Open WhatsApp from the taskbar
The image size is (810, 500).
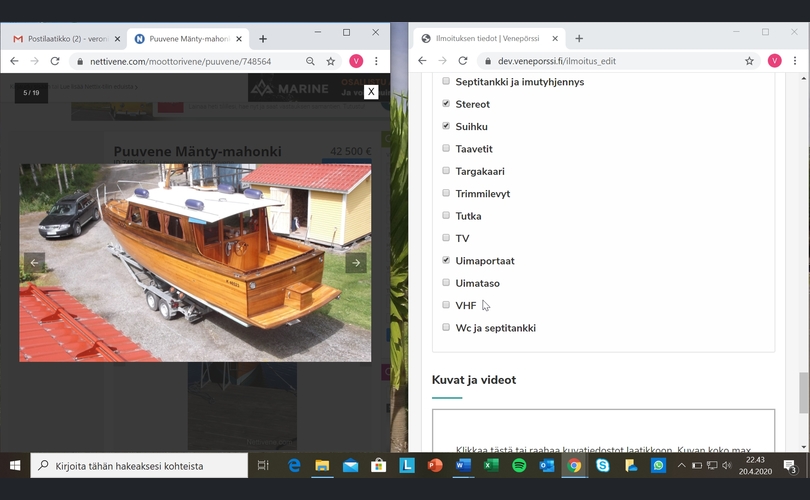pyautogui.click(x=658, y=465)
